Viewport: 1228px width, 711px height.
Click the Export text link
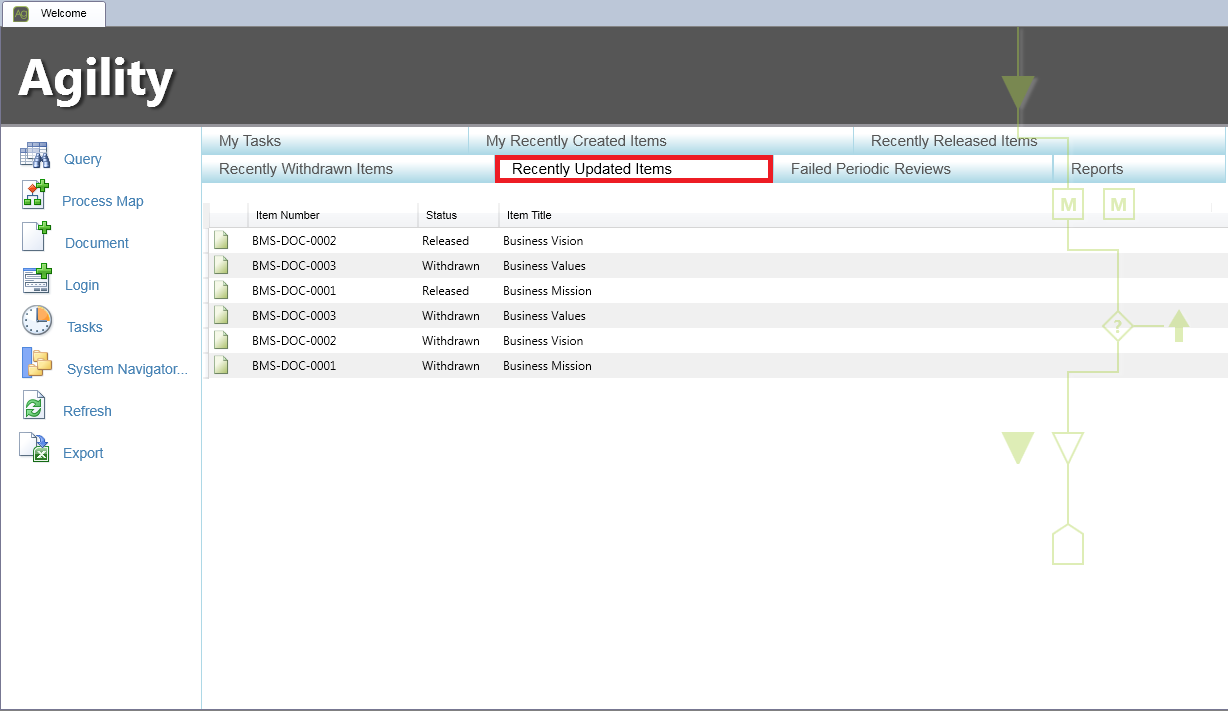83,453
